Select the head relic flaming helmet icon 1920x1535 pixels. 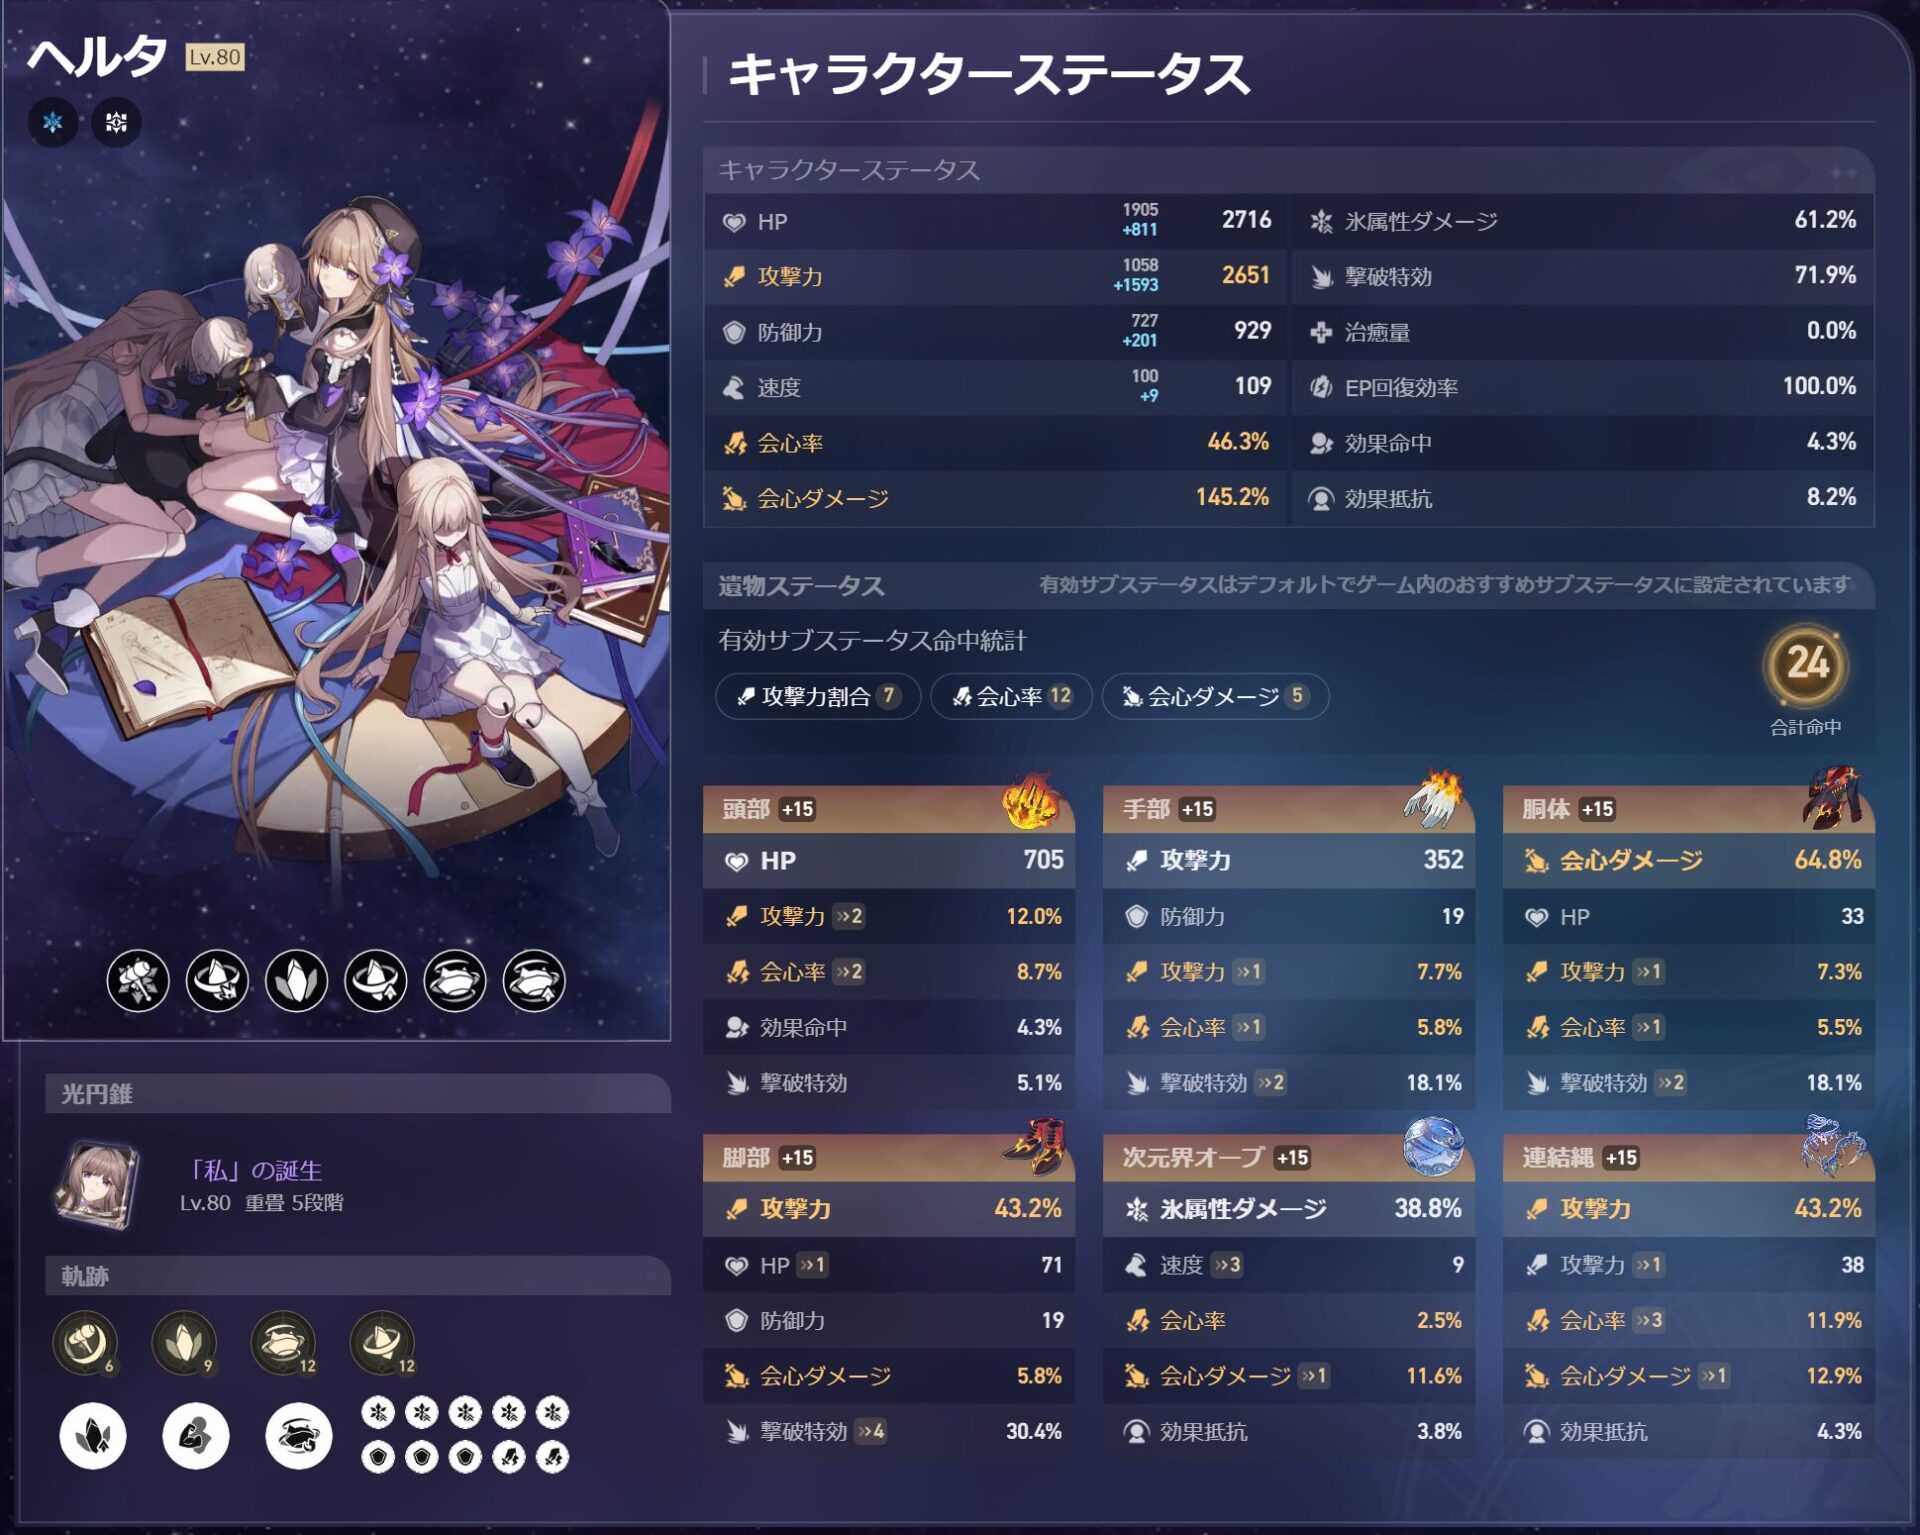[x=1031, y=799]
